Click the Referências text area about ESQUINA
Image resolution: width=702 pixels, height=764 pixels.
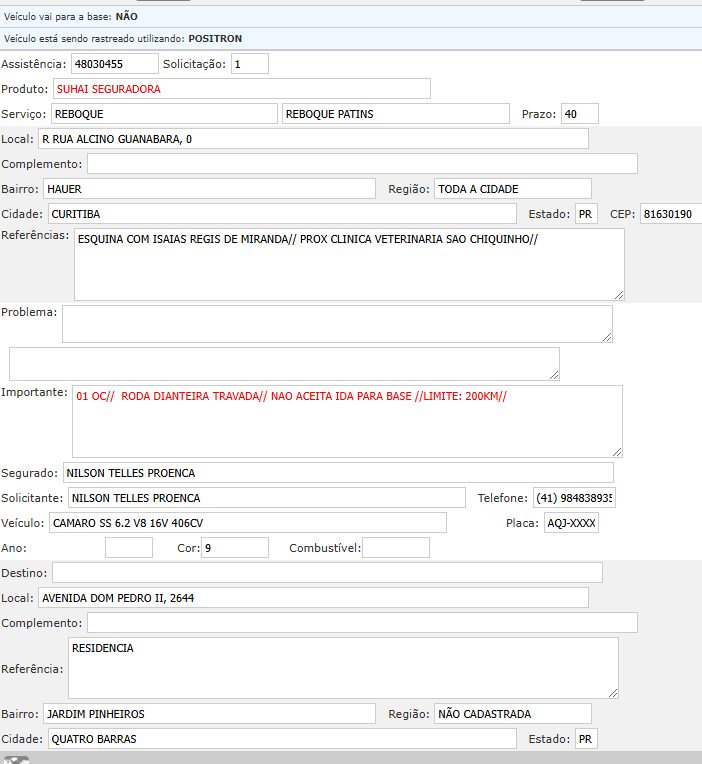click(x=349, y=265)
